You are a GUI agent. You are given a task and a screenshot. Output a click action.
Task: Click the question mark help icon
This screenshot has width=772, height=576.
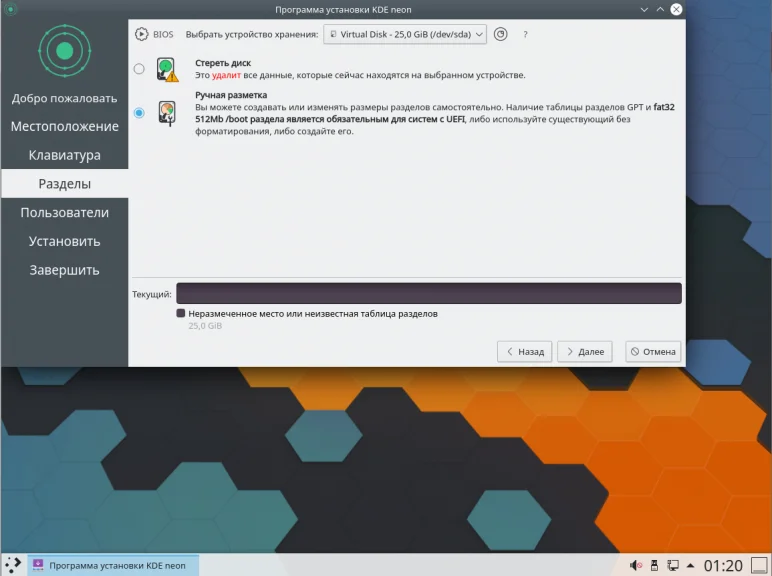point(525,34)
